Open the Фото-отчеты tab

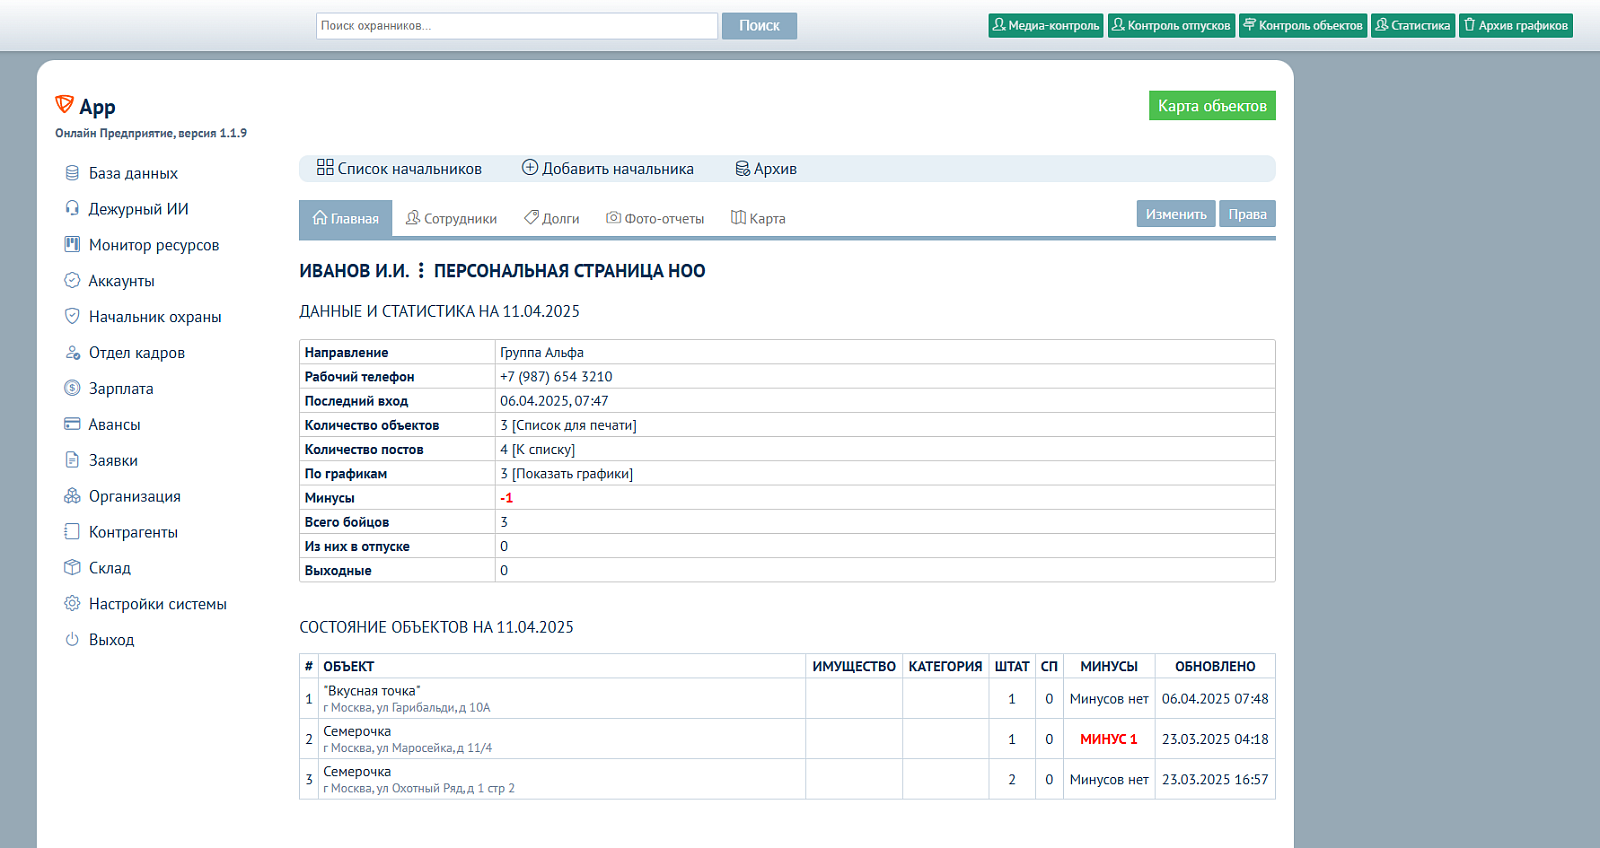coord(655,219)
